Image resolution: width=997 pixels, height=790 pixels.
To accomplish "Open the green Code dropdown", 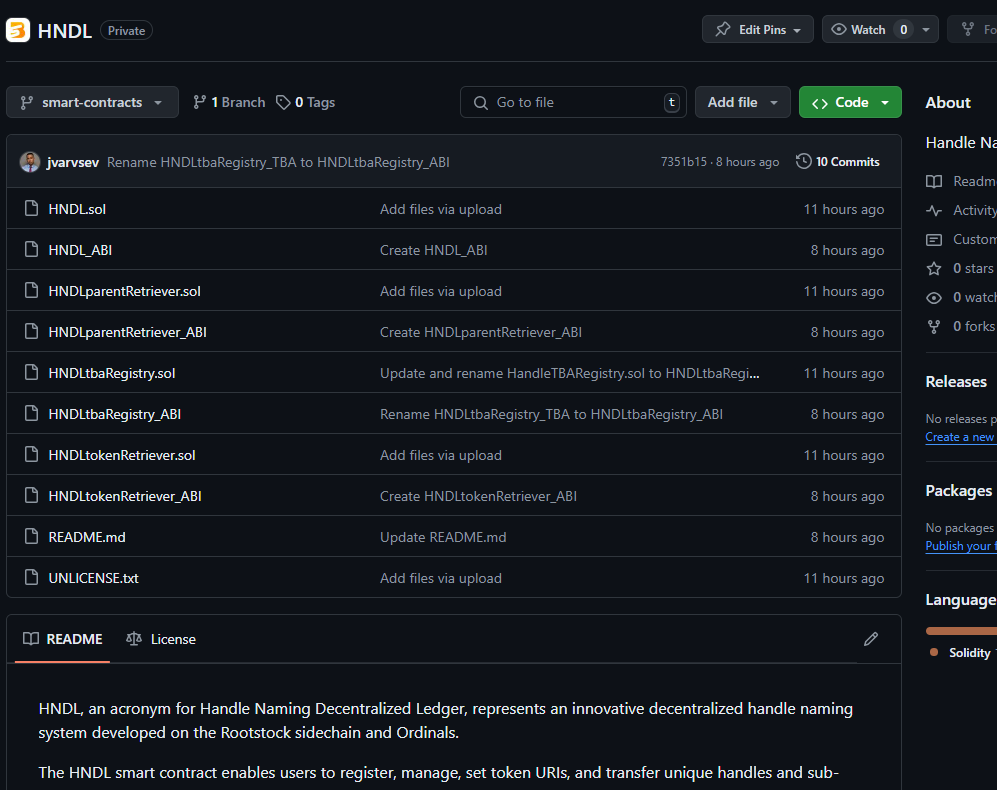I will click(850, 102).
